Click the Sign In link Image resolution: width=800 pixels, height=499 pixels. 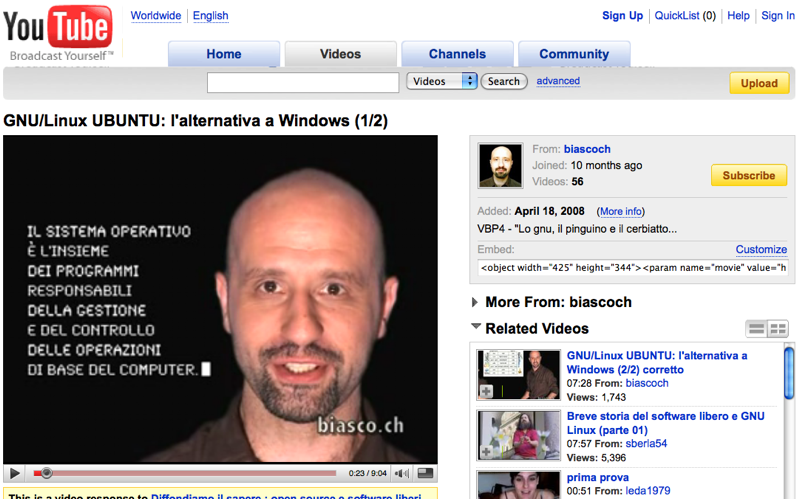778,16
